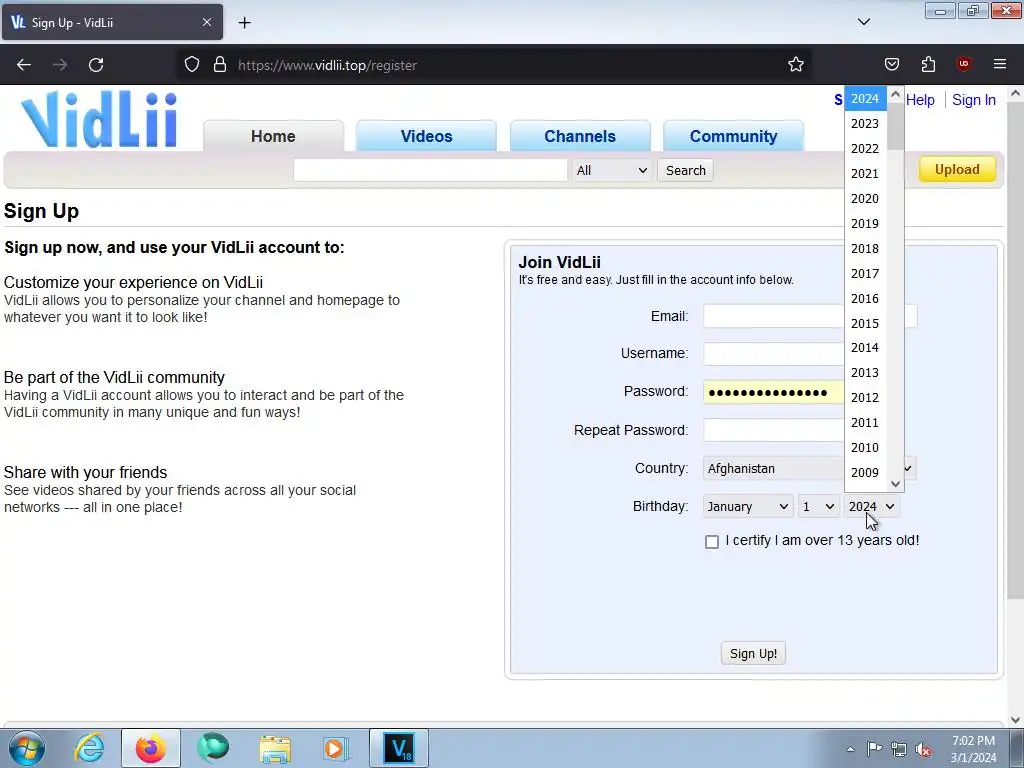Screen dimensions: 1024x768
Task: Select 2010 from year list
Action: pos(865,447)
